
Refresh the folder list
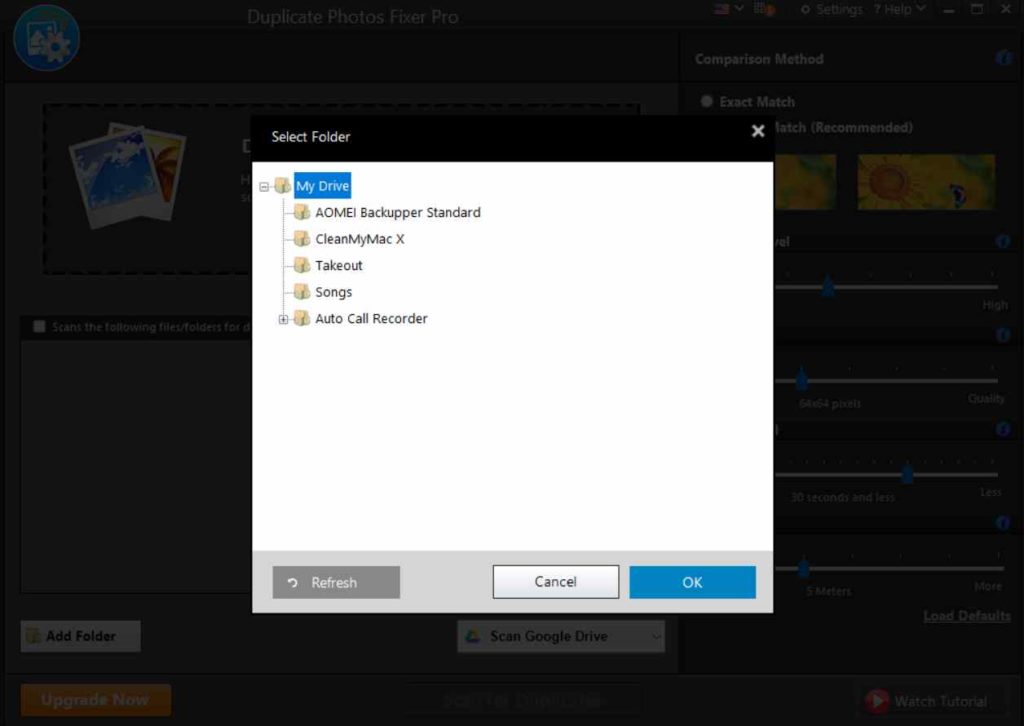pos(336,582)
